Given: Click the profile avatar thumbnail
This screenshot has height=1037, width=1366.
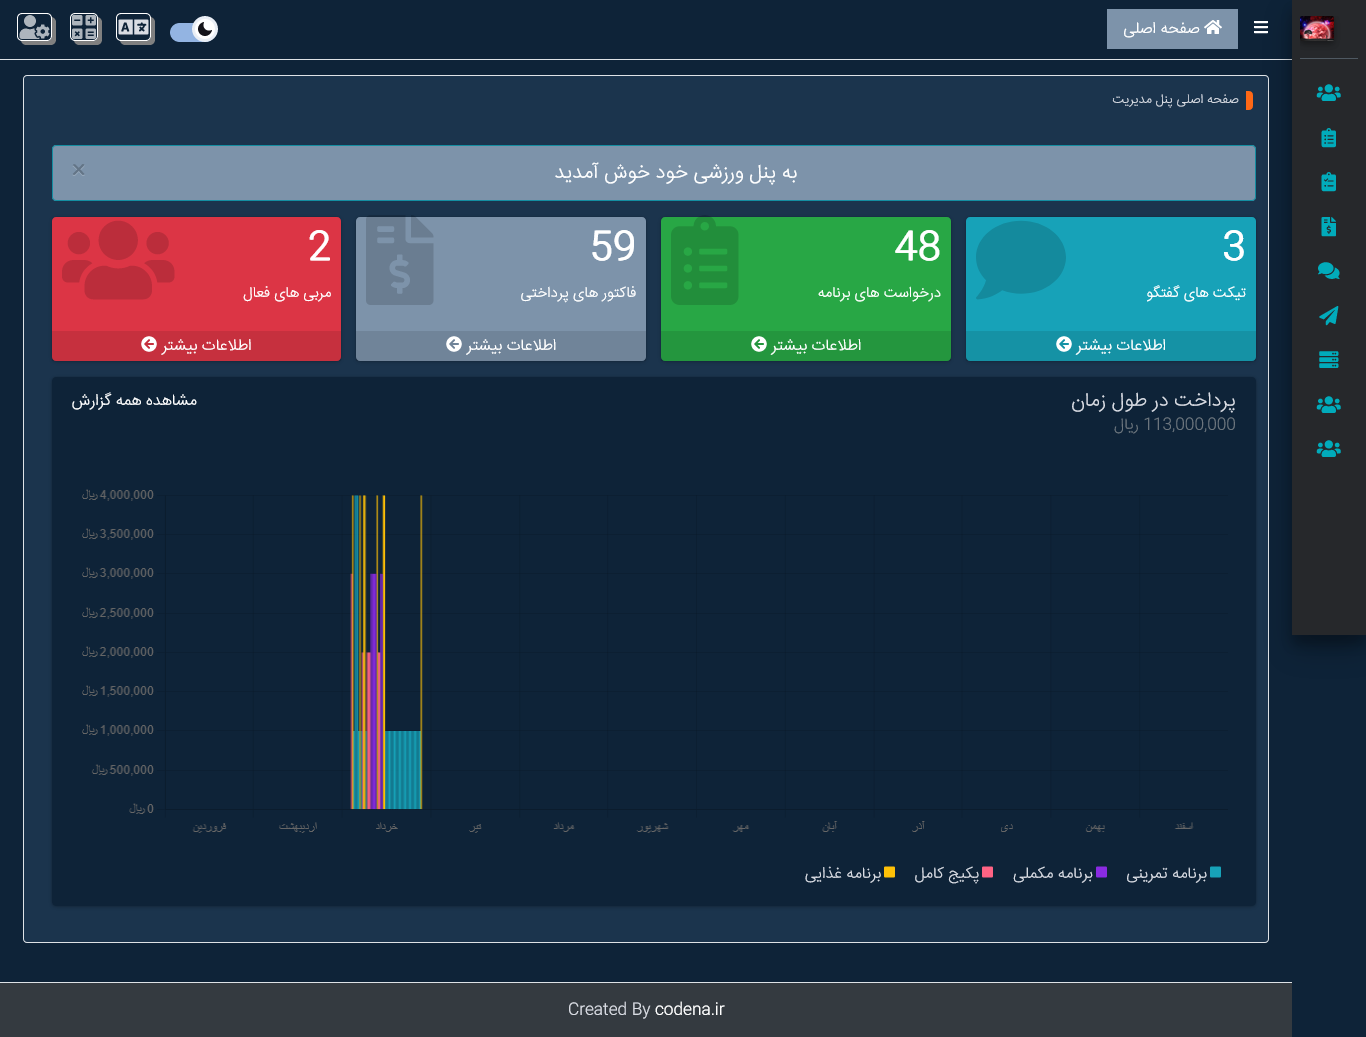Looking at the screenshot, I should pos(1317,29).
